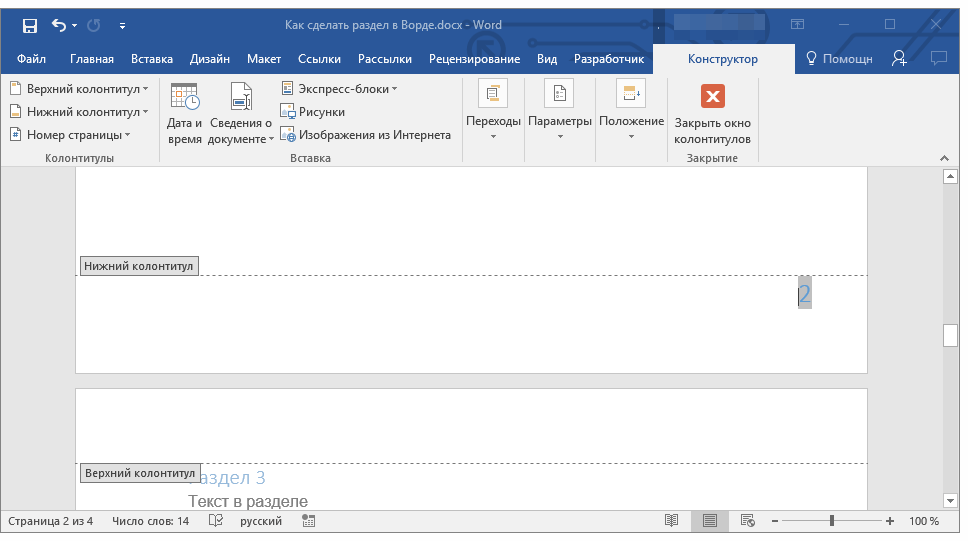Insert Изображения из Интернета online pictures

click(365, 135)
